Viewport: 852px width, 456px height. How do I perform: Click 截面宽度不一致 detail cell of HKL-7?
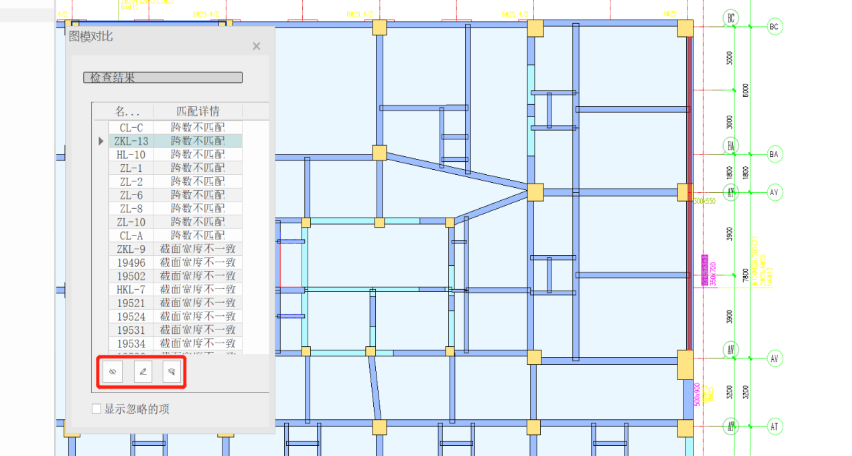click(198, 289)
